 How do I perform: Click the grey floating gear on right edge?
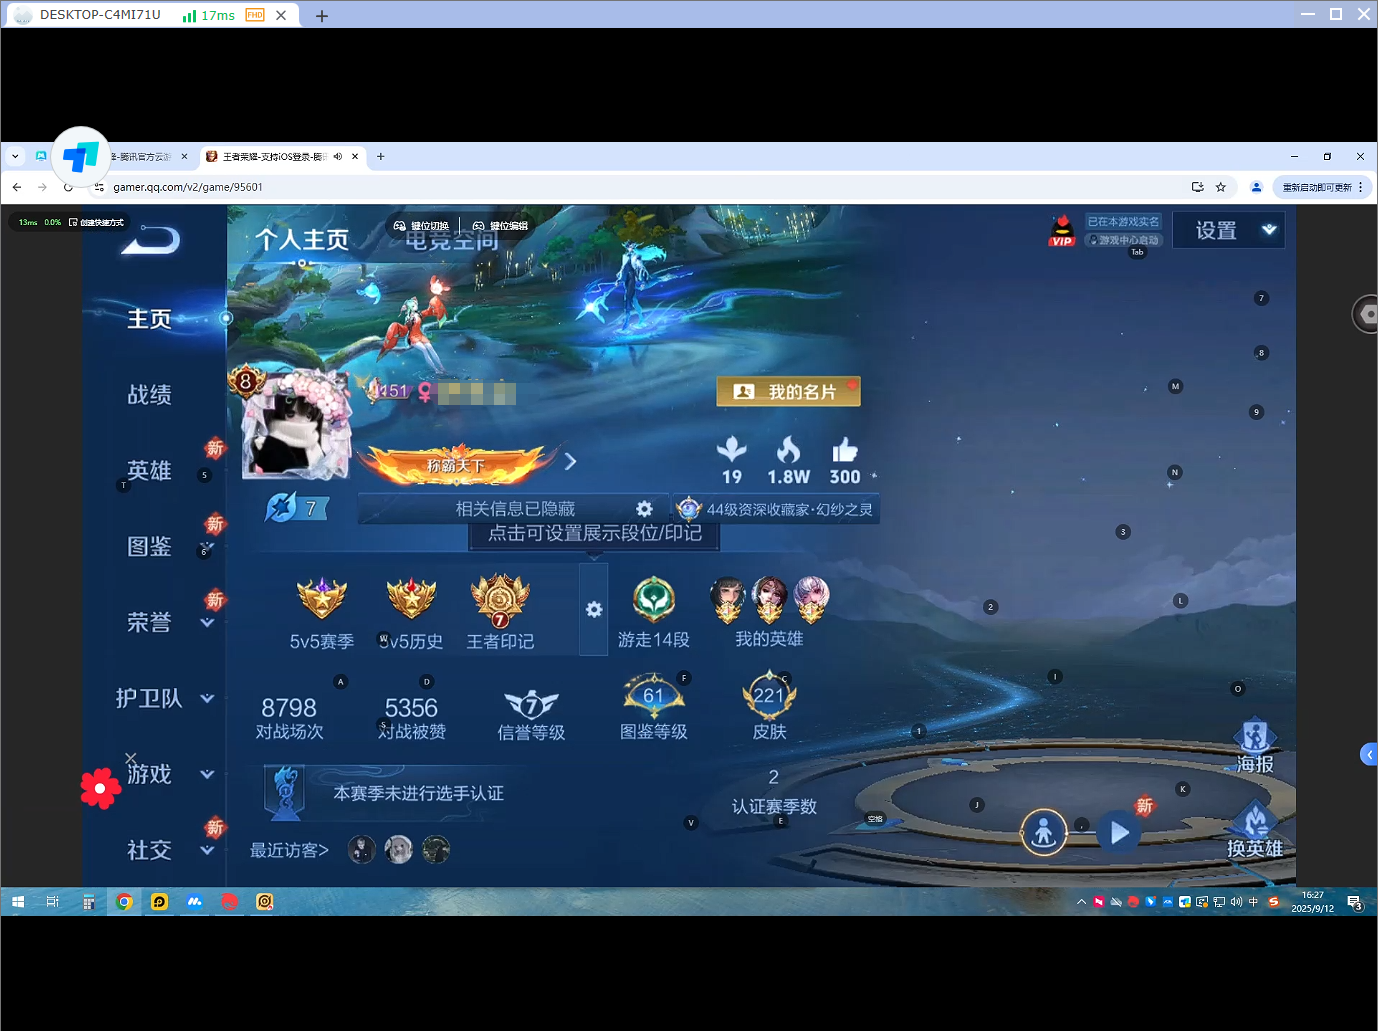[1366, 314]
